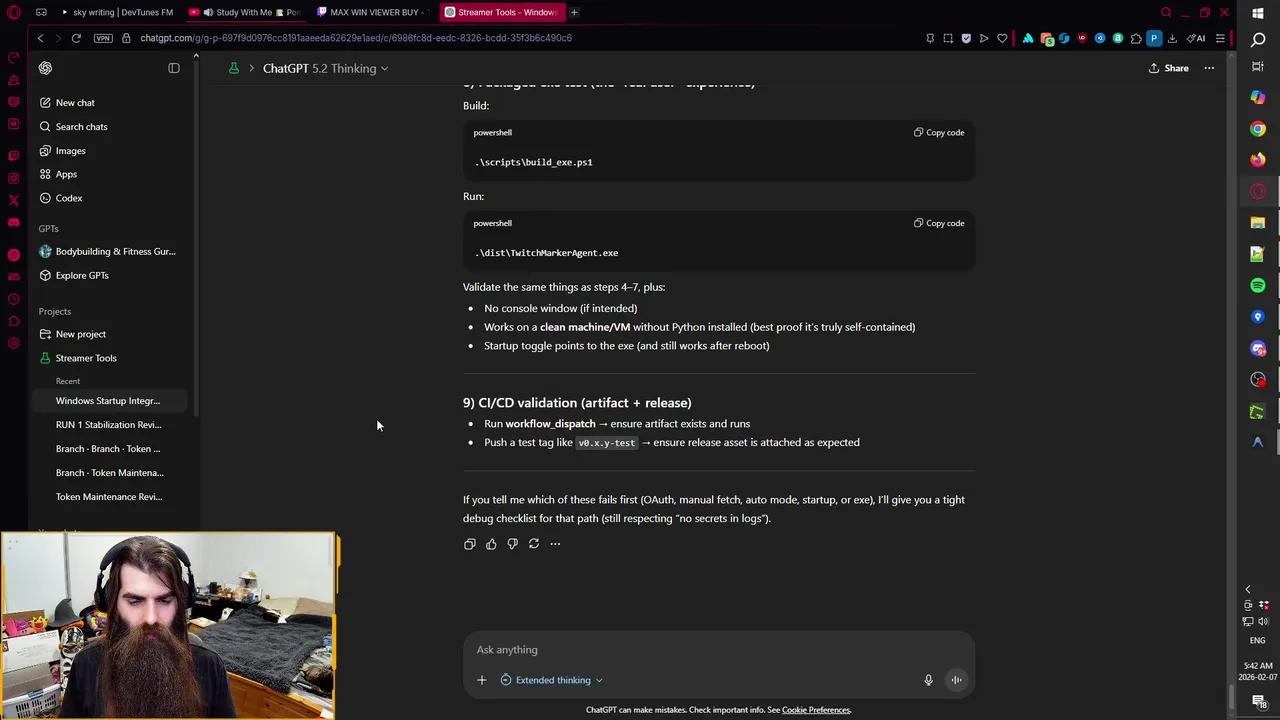The height and width of the screenshot is (720, 1280).
Task: Give thumbs down to the response
Action: tap(512, 544)
